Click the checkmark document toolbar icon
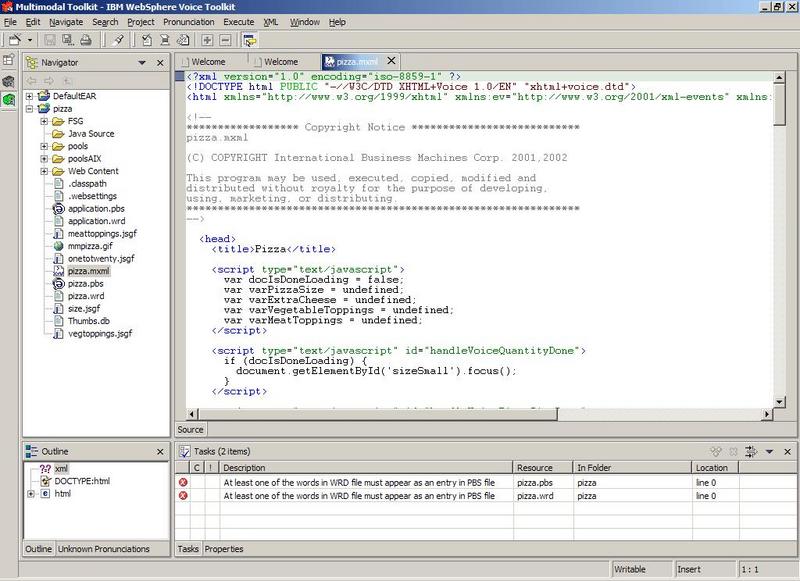 (147, 40)
